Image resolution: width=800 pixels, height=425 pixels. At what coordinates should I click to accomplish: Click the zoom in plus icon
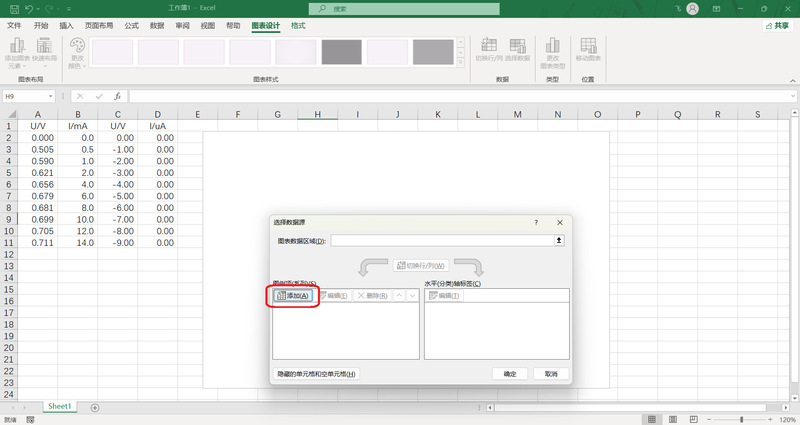click(x=770, y=419)
